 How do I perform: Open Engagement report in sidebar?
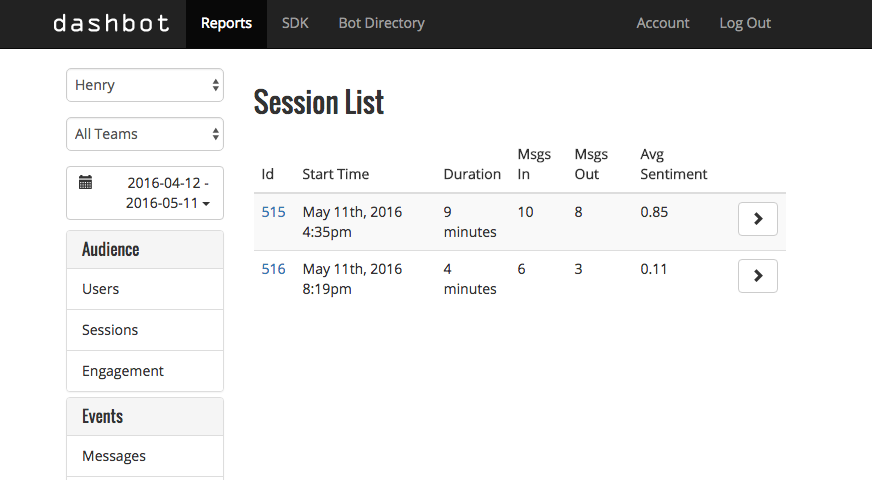pyautogui.click(x=123, y=371)
